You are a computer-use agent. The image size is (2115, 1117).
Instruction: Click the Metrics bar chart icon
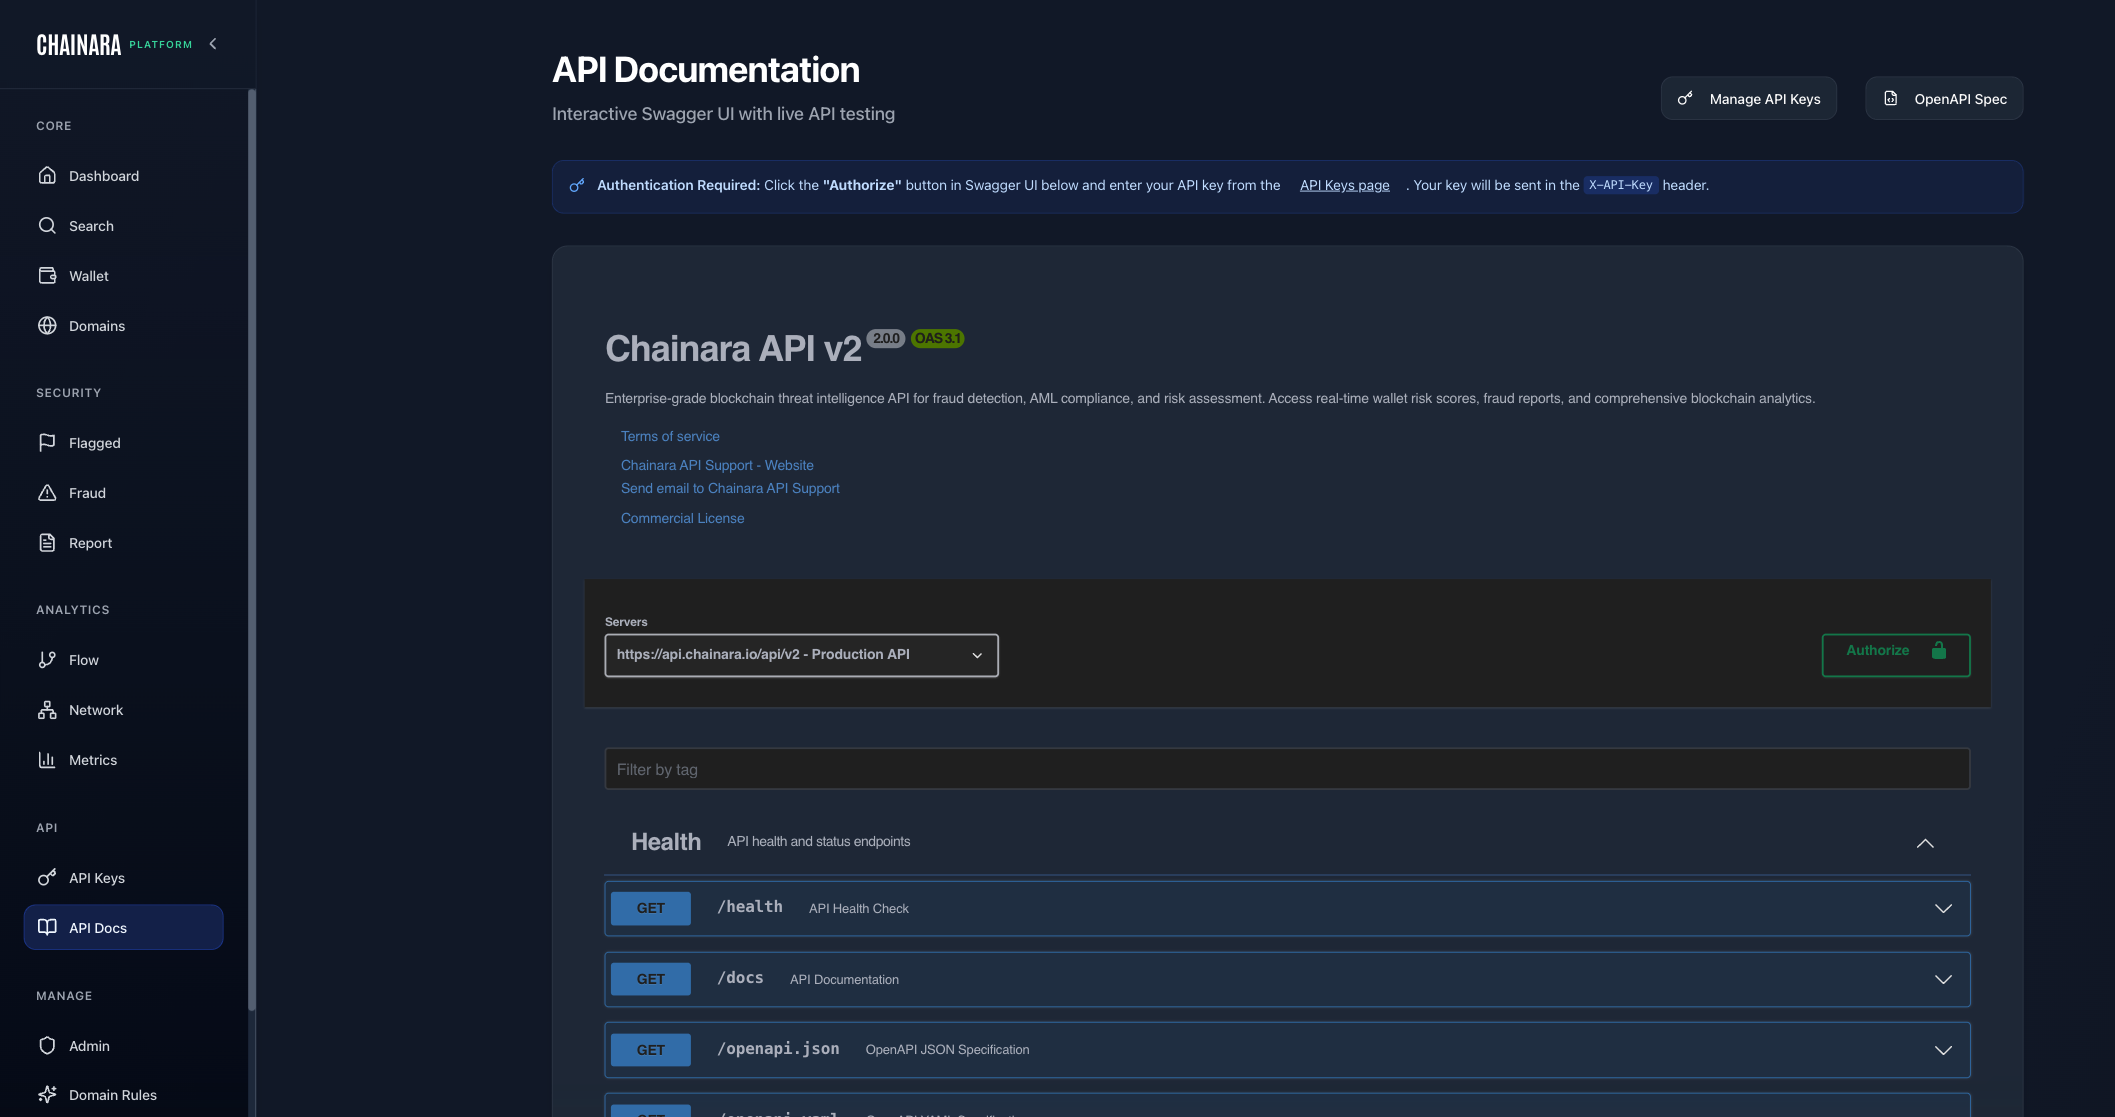tap(47, 759)
